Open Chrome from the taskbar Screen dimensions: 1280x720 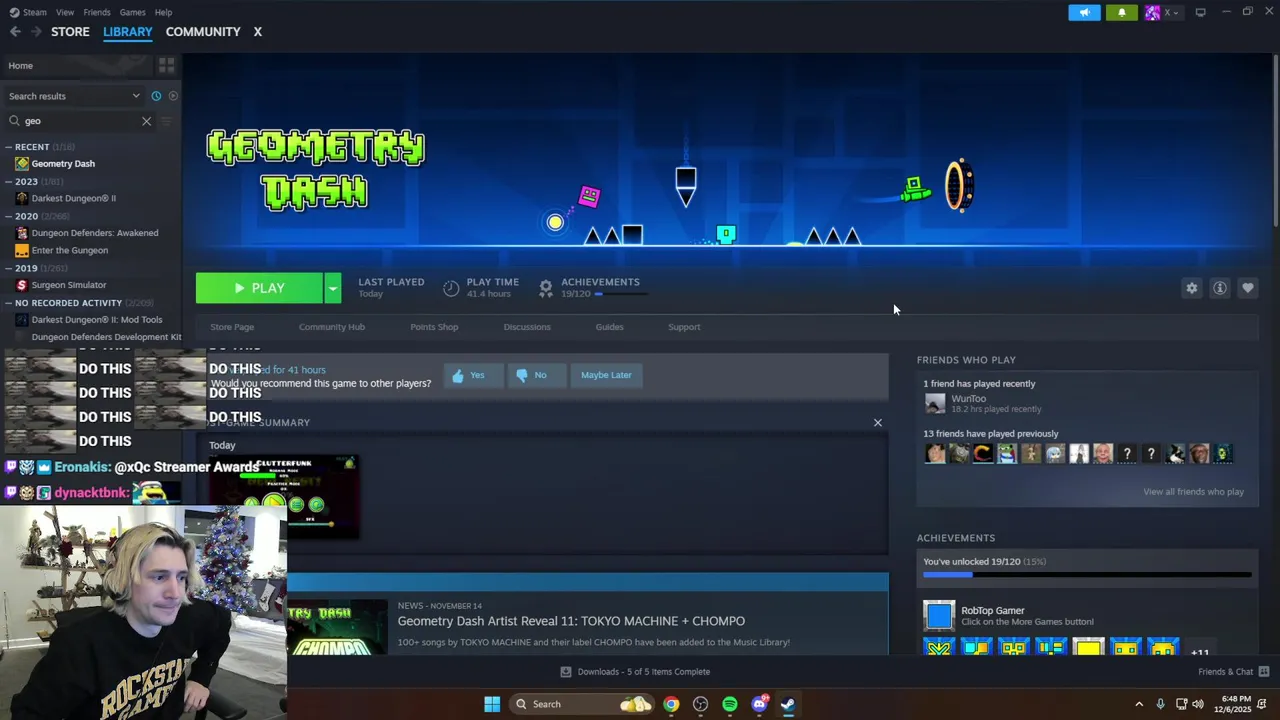click(671, 704)
